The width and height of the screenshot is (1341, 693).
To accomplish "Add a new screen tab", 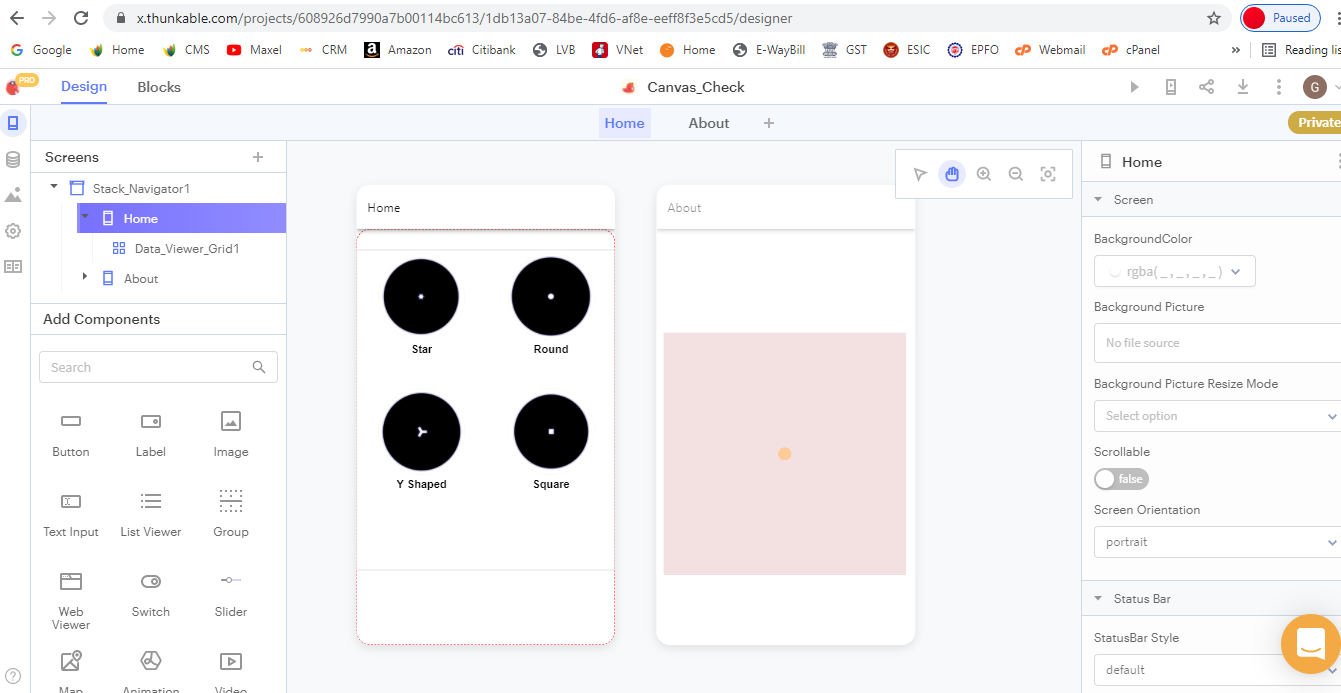I will (x=769, y=123).
